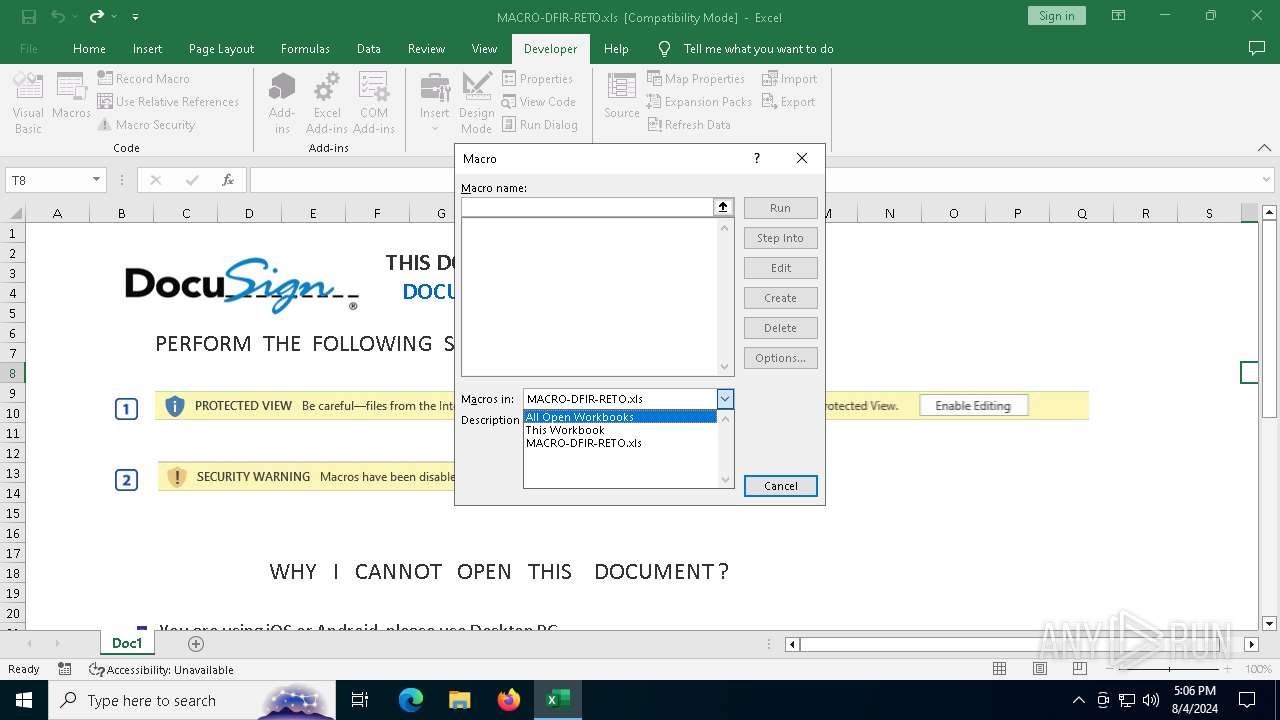Open Firefox from the taskbar

[x=509, y=700]
